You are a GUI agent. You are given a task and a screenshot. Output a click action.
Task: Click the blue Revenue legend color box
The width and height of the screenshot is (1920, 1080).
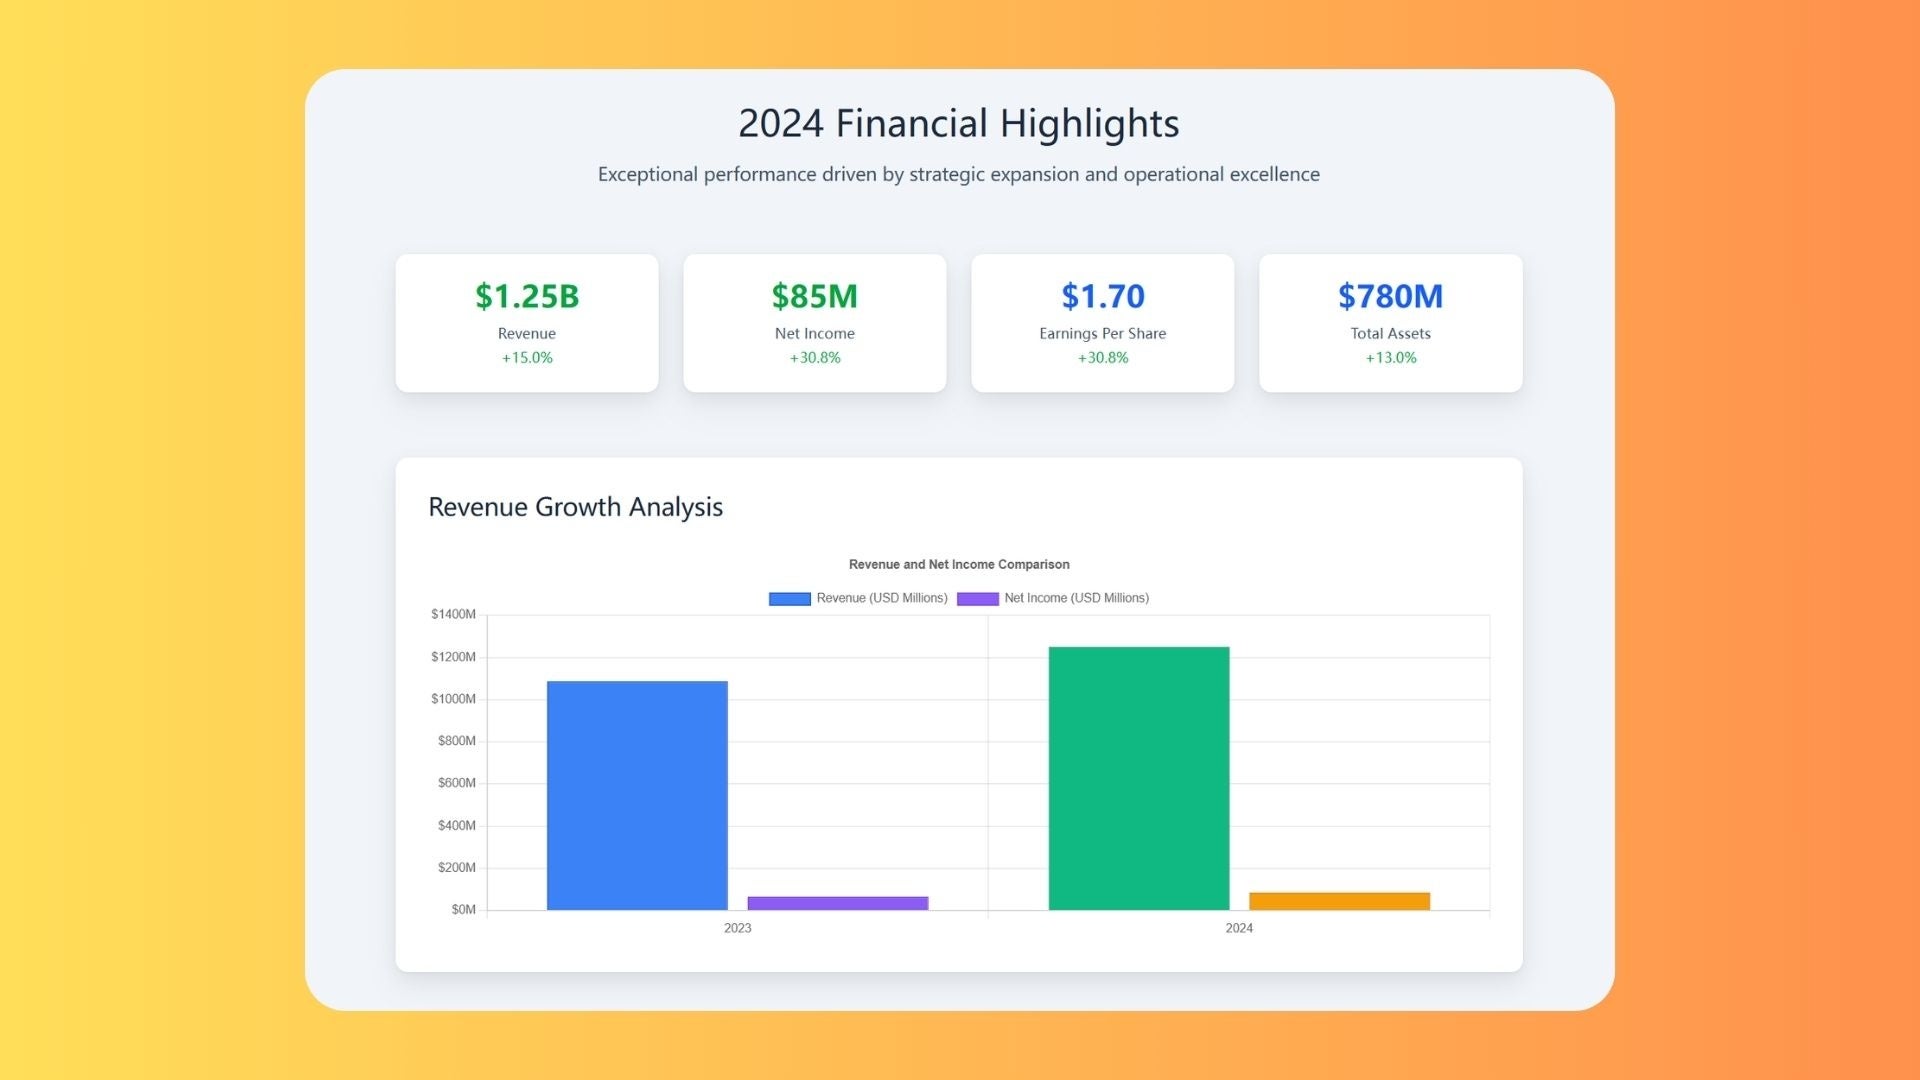(x=789, y=599)
